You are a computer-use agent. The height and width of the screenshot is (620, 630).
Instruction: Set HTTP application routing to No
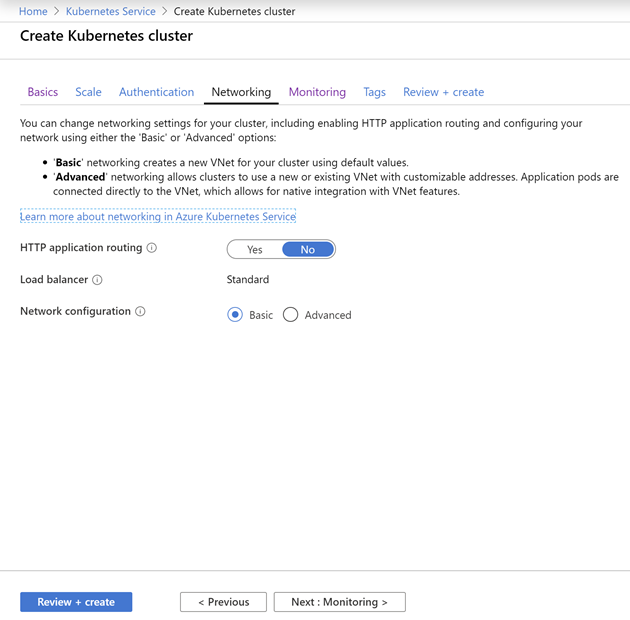[x=308, y=250]
